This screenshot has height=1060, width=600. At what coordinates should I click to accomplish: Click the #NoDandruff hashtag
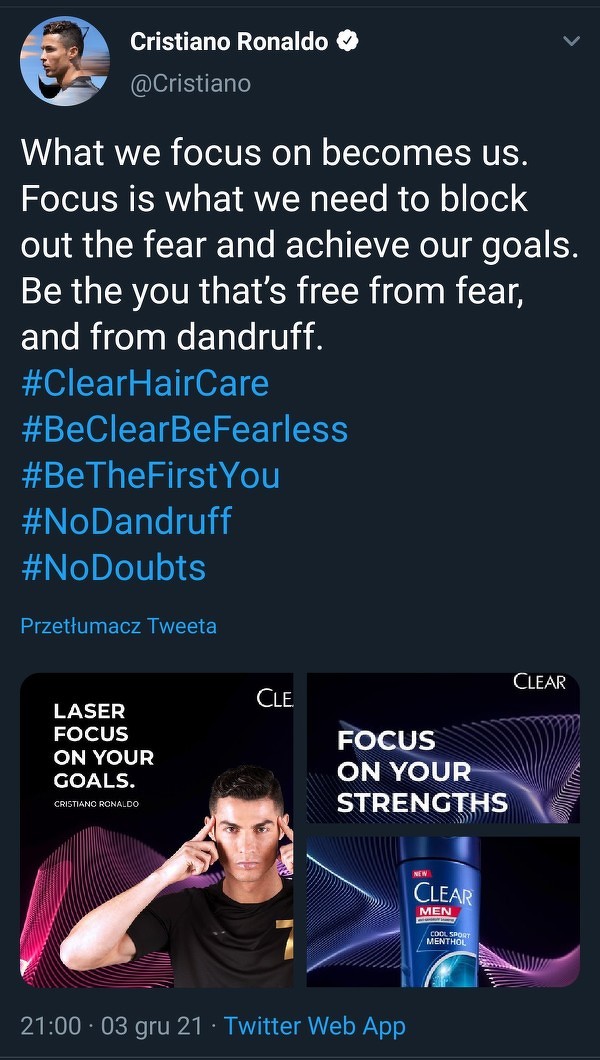(x=126, y=521)
